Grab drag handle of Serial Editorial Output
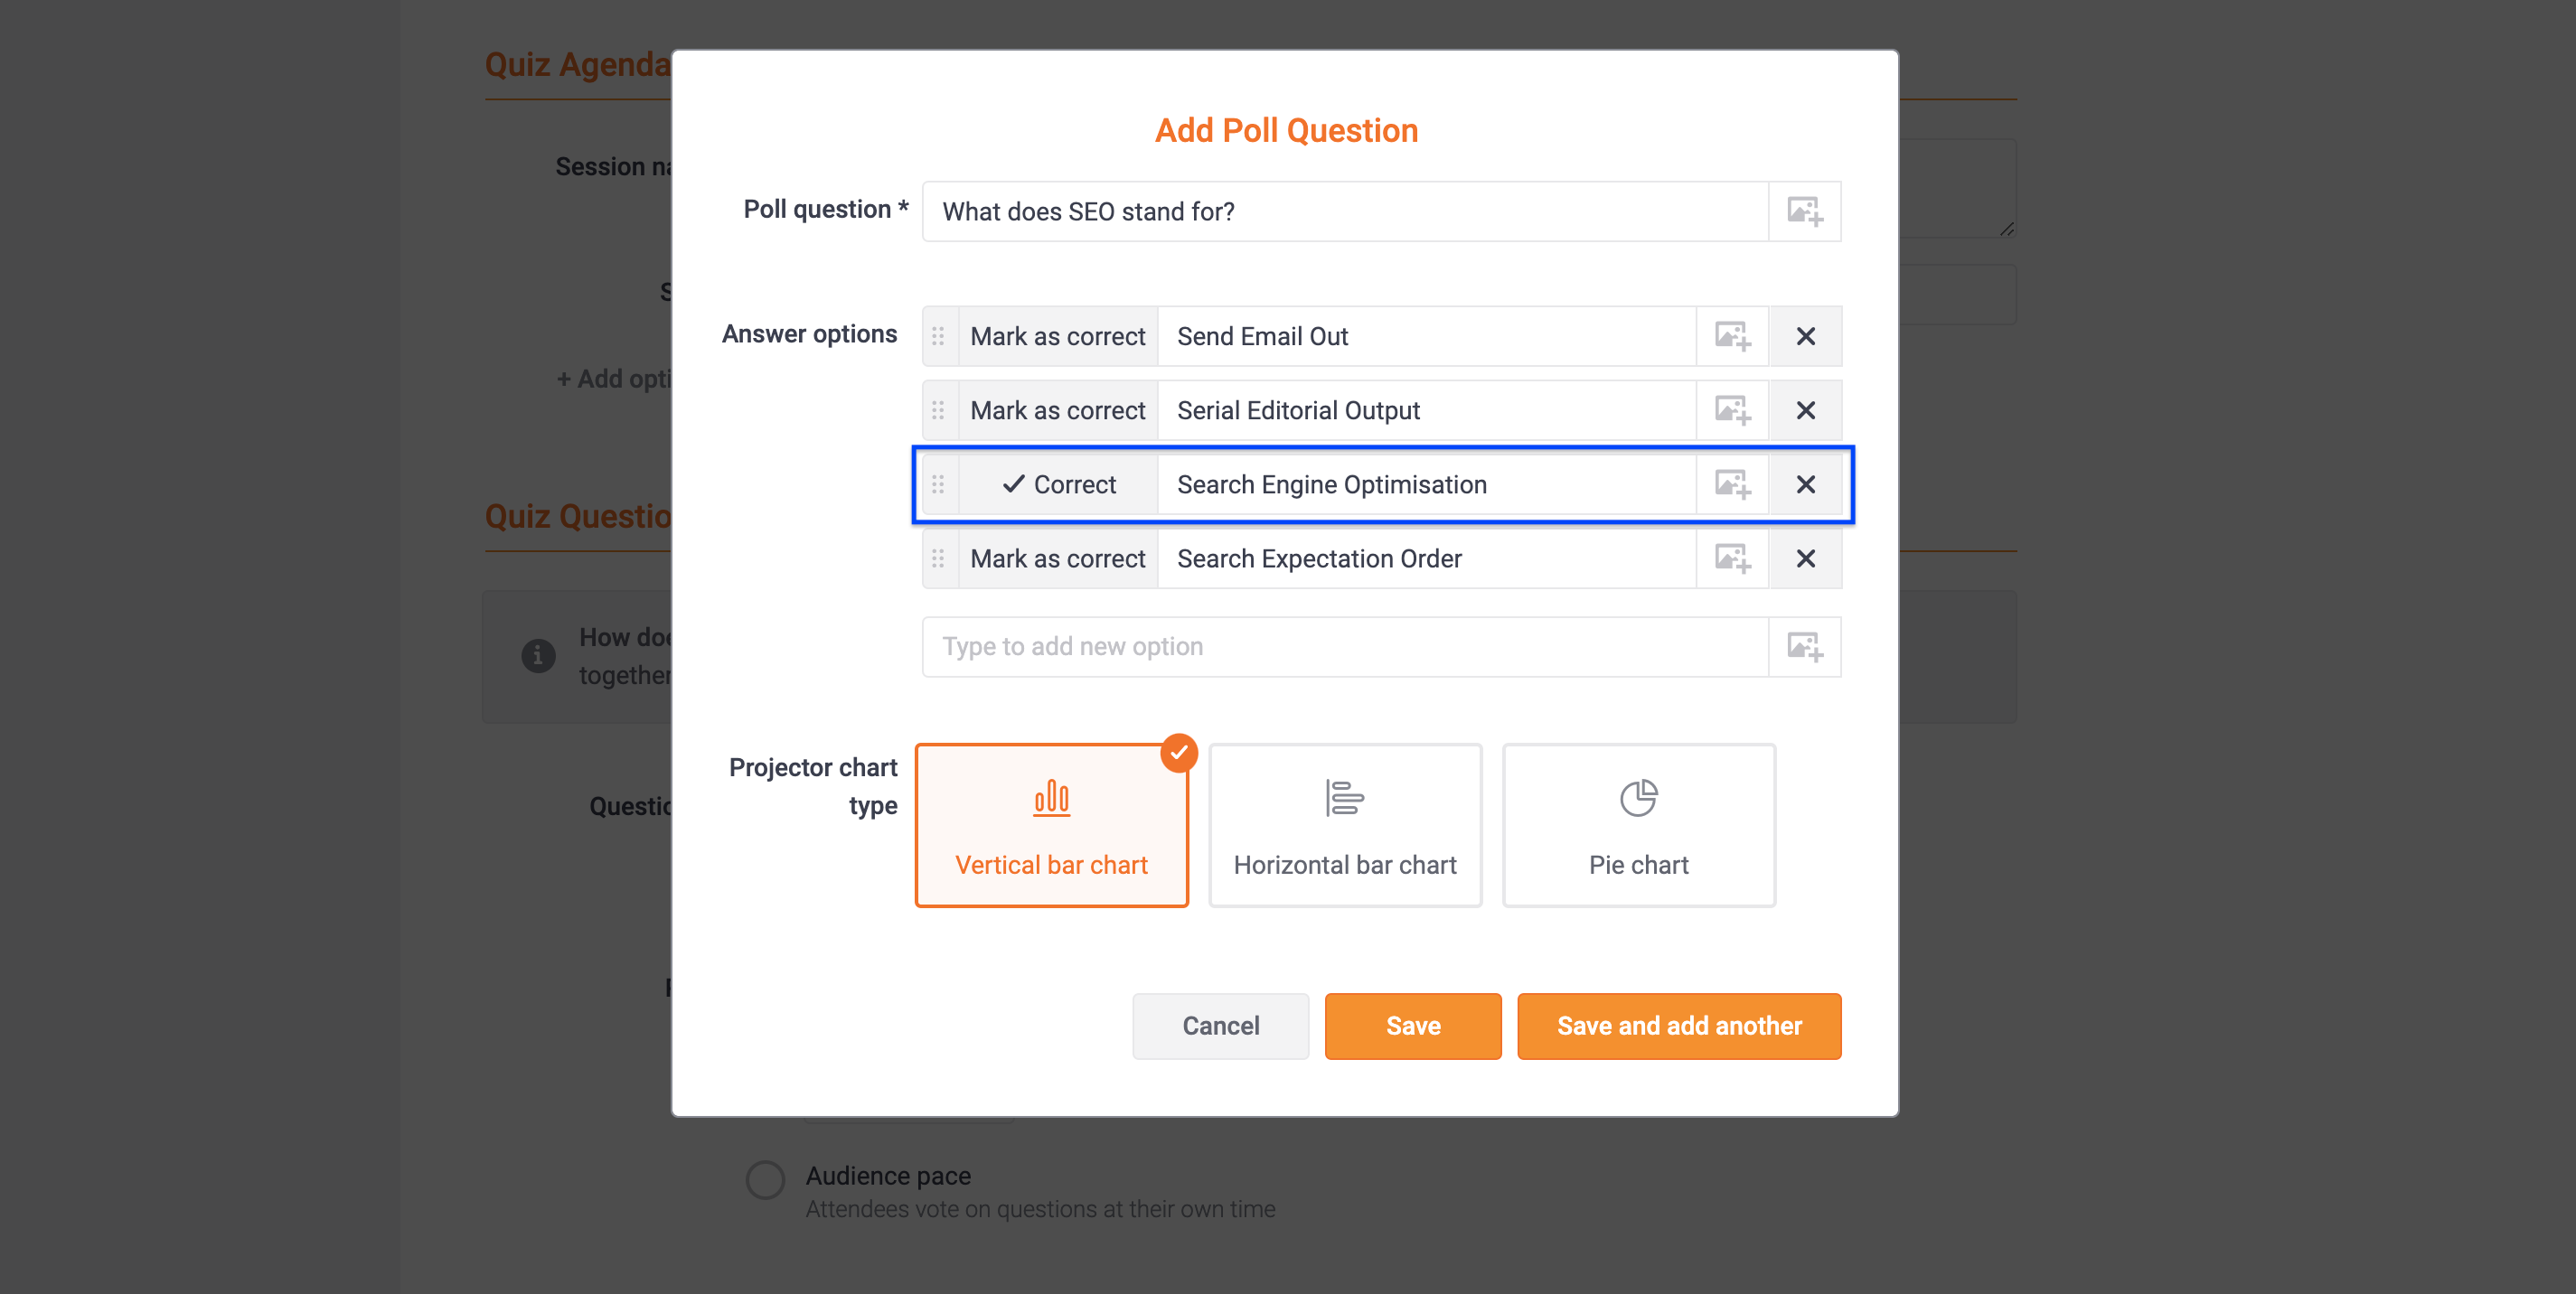 (938, 410)
